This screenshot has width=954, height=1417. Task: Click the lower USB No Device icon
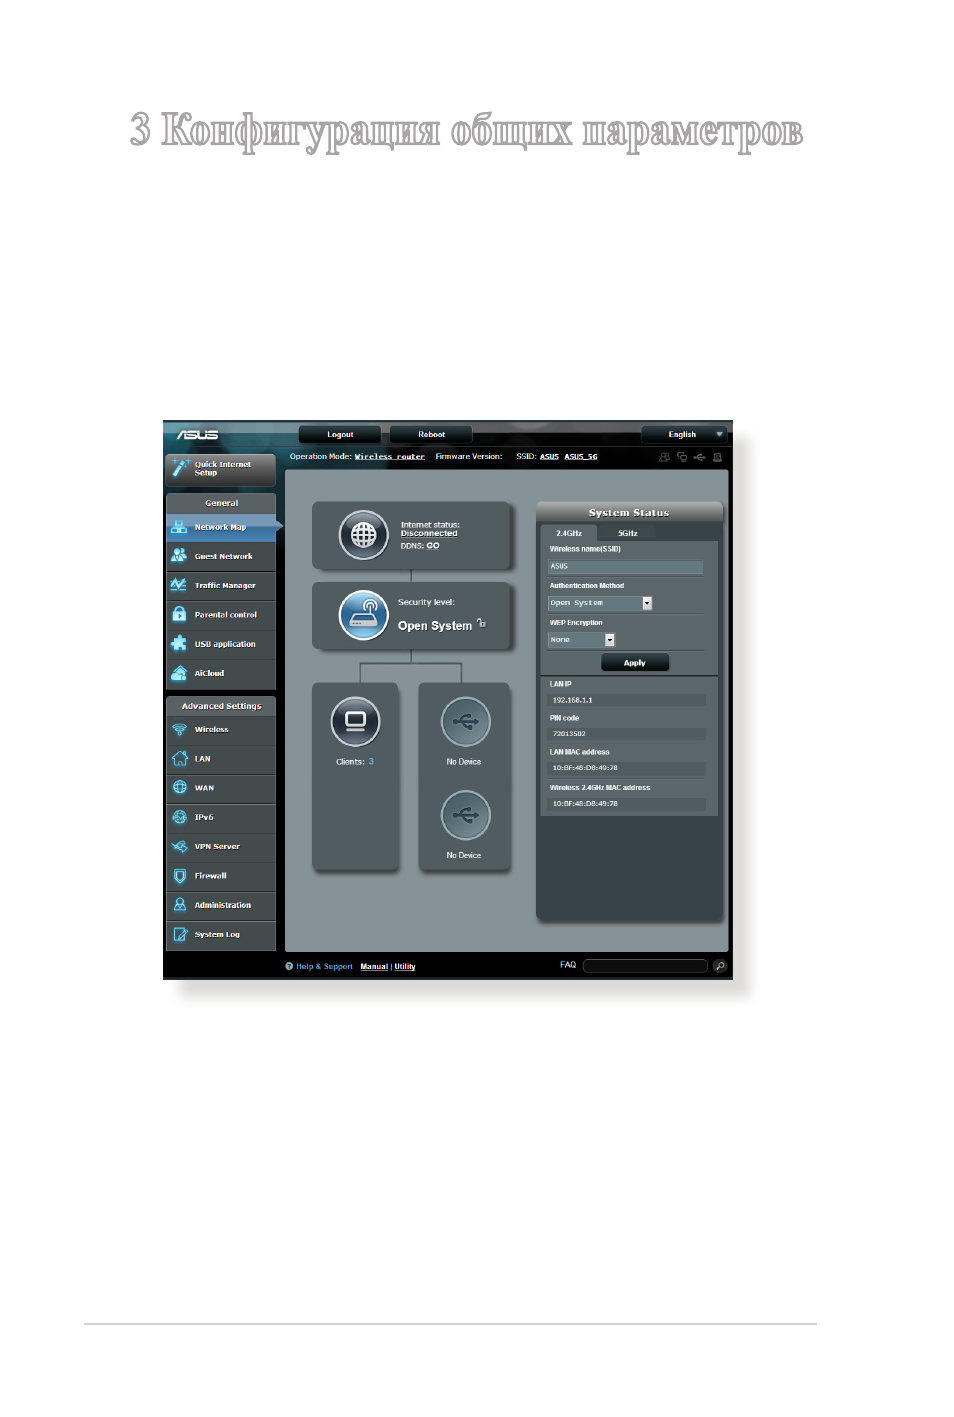pos(465,815)
